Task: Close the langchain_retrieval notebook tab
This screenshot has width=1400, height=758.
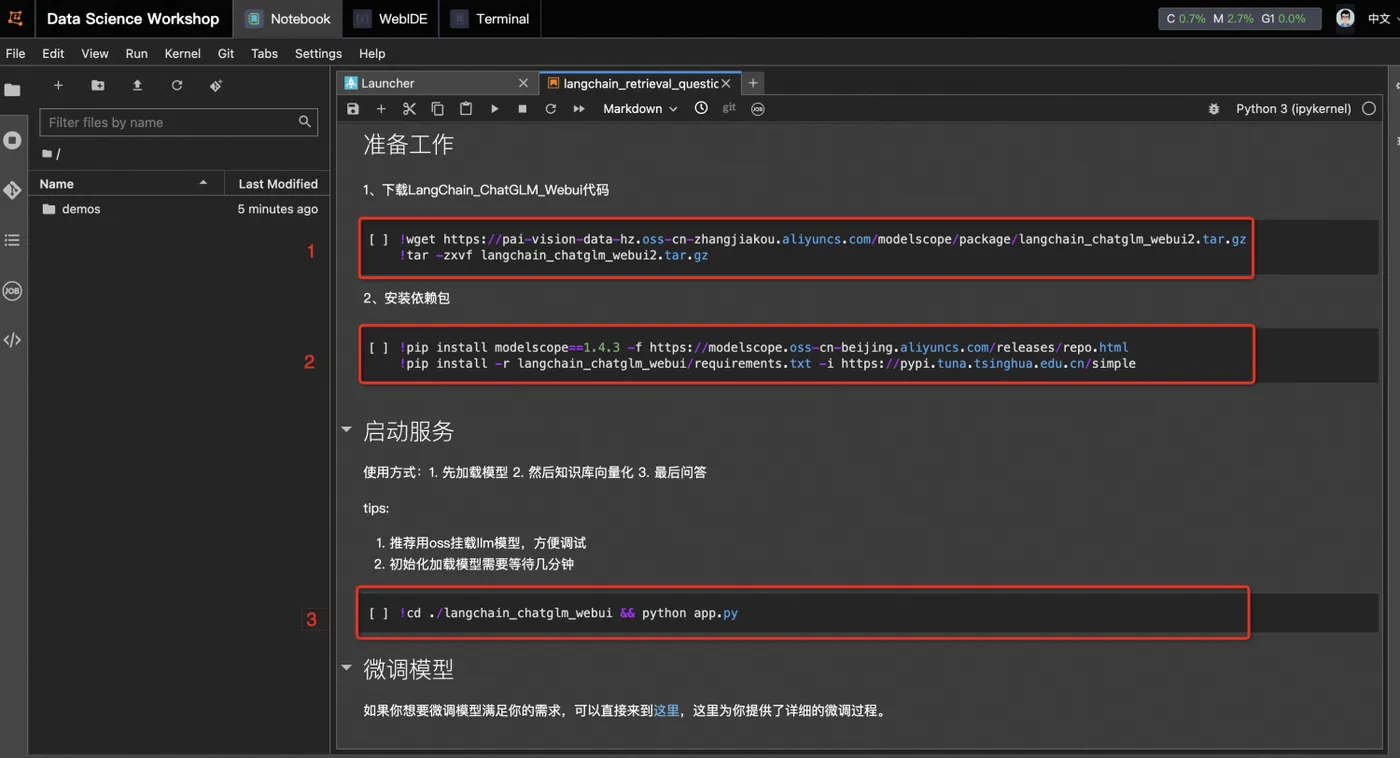Action: (726, 83)
